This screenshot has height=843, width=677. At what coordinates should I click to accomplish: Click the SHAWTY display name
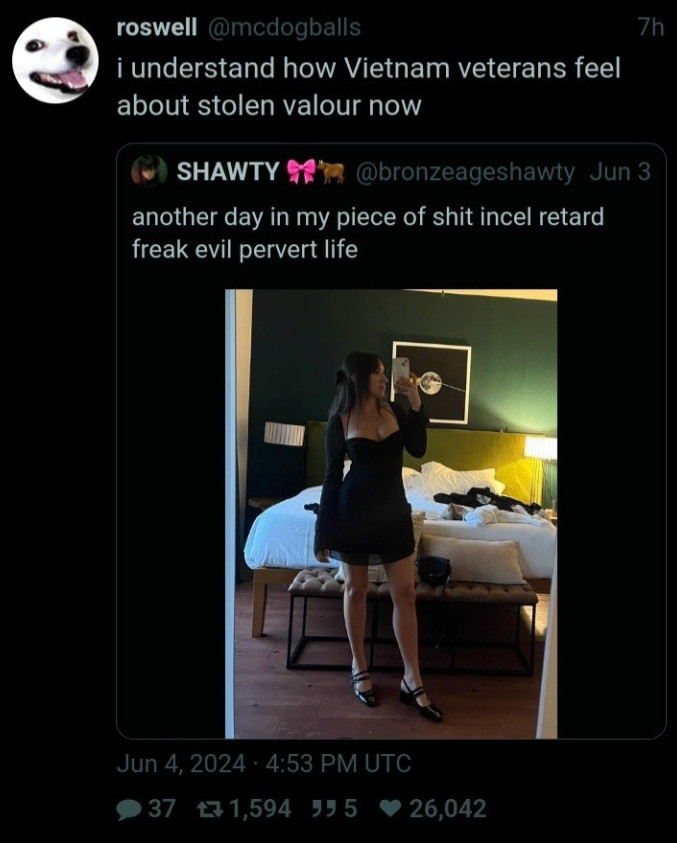click(228, 171)
